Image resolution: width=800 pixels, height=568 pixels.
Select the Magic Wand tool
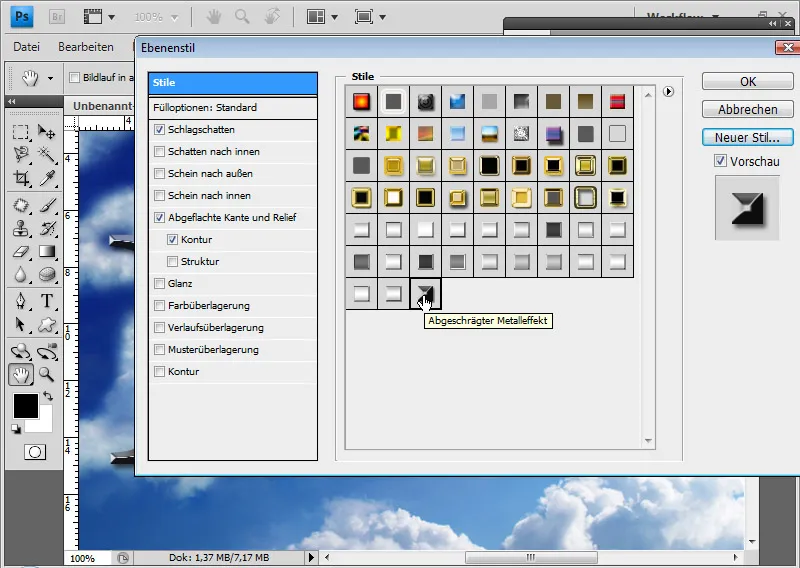tap(46, 154)
